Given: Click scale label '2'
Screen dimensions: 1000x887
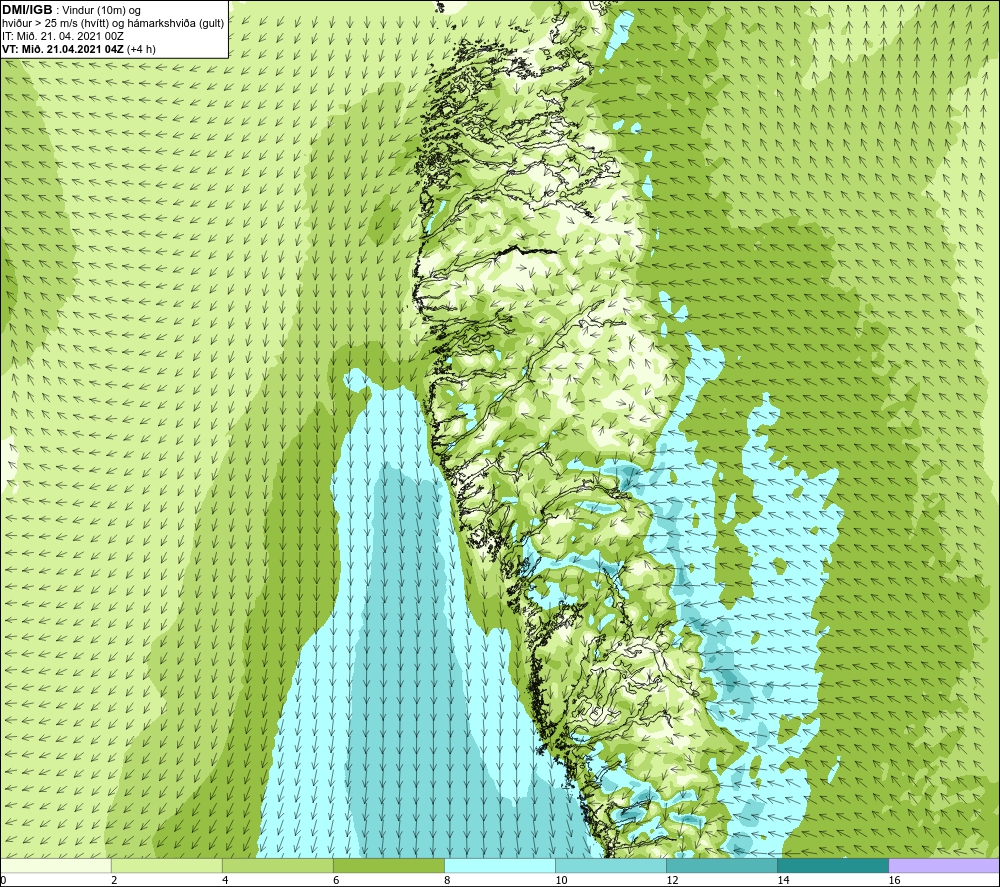Looking at the screenshot, I should pos(114,881).
